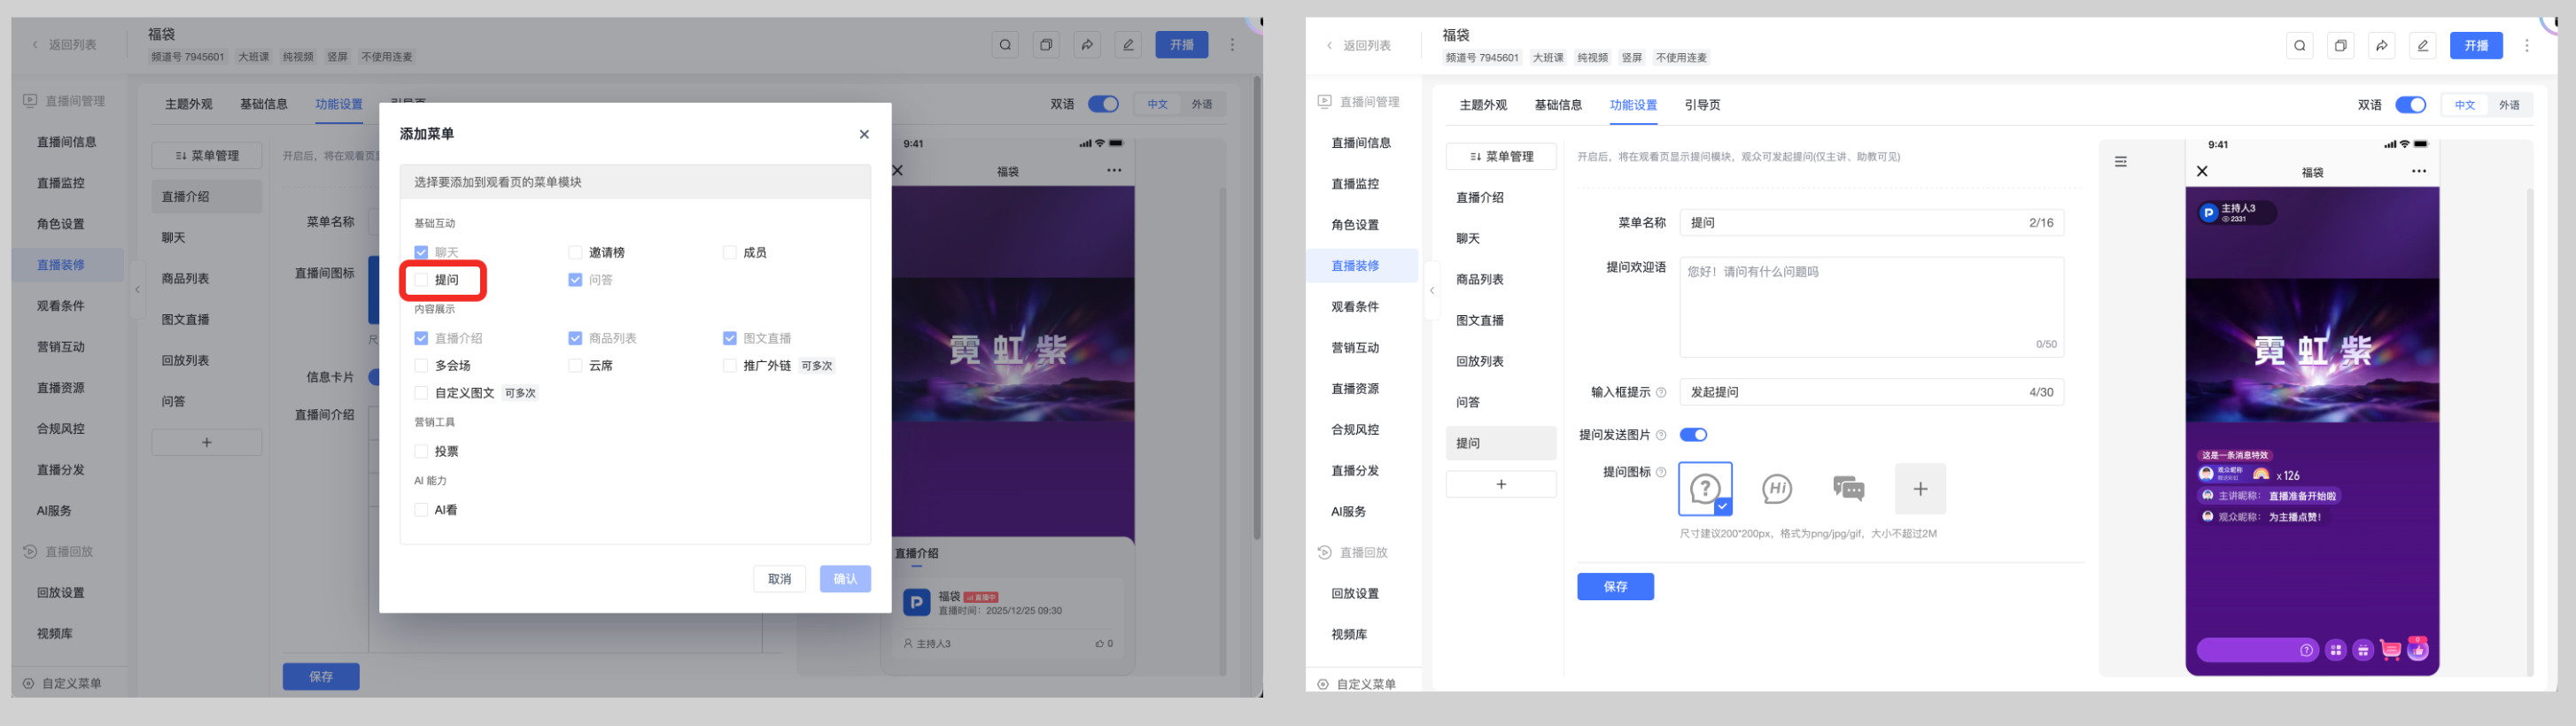Open 自定义菜单 at bottom of right sidebar

(1357, 685)
